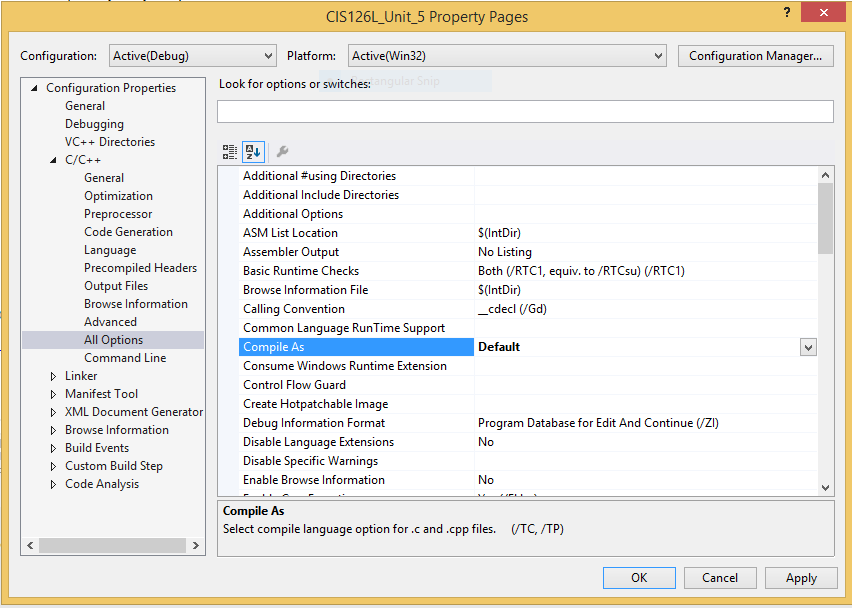852x608 pixels.
Task: Select Output Files in the tree
Action: click(x=116, y=286)
